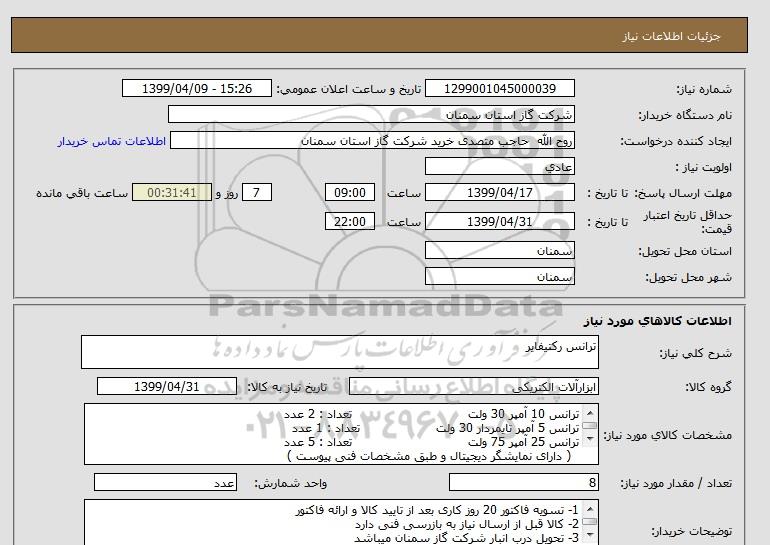Screen dimensions: 770x545
Task: Click the need date field next to تاریخ نیاز به کالا
Action: click(x=166, y=386)
